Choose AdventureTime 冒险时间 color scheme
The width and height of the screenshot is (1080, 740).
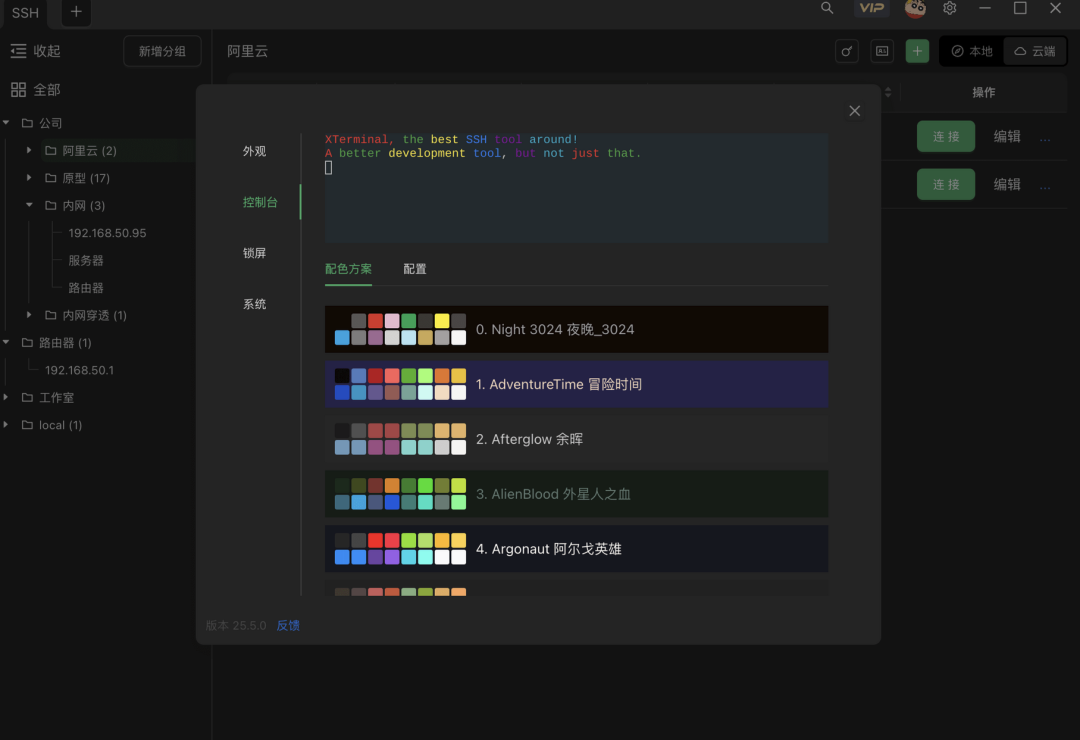577,384
